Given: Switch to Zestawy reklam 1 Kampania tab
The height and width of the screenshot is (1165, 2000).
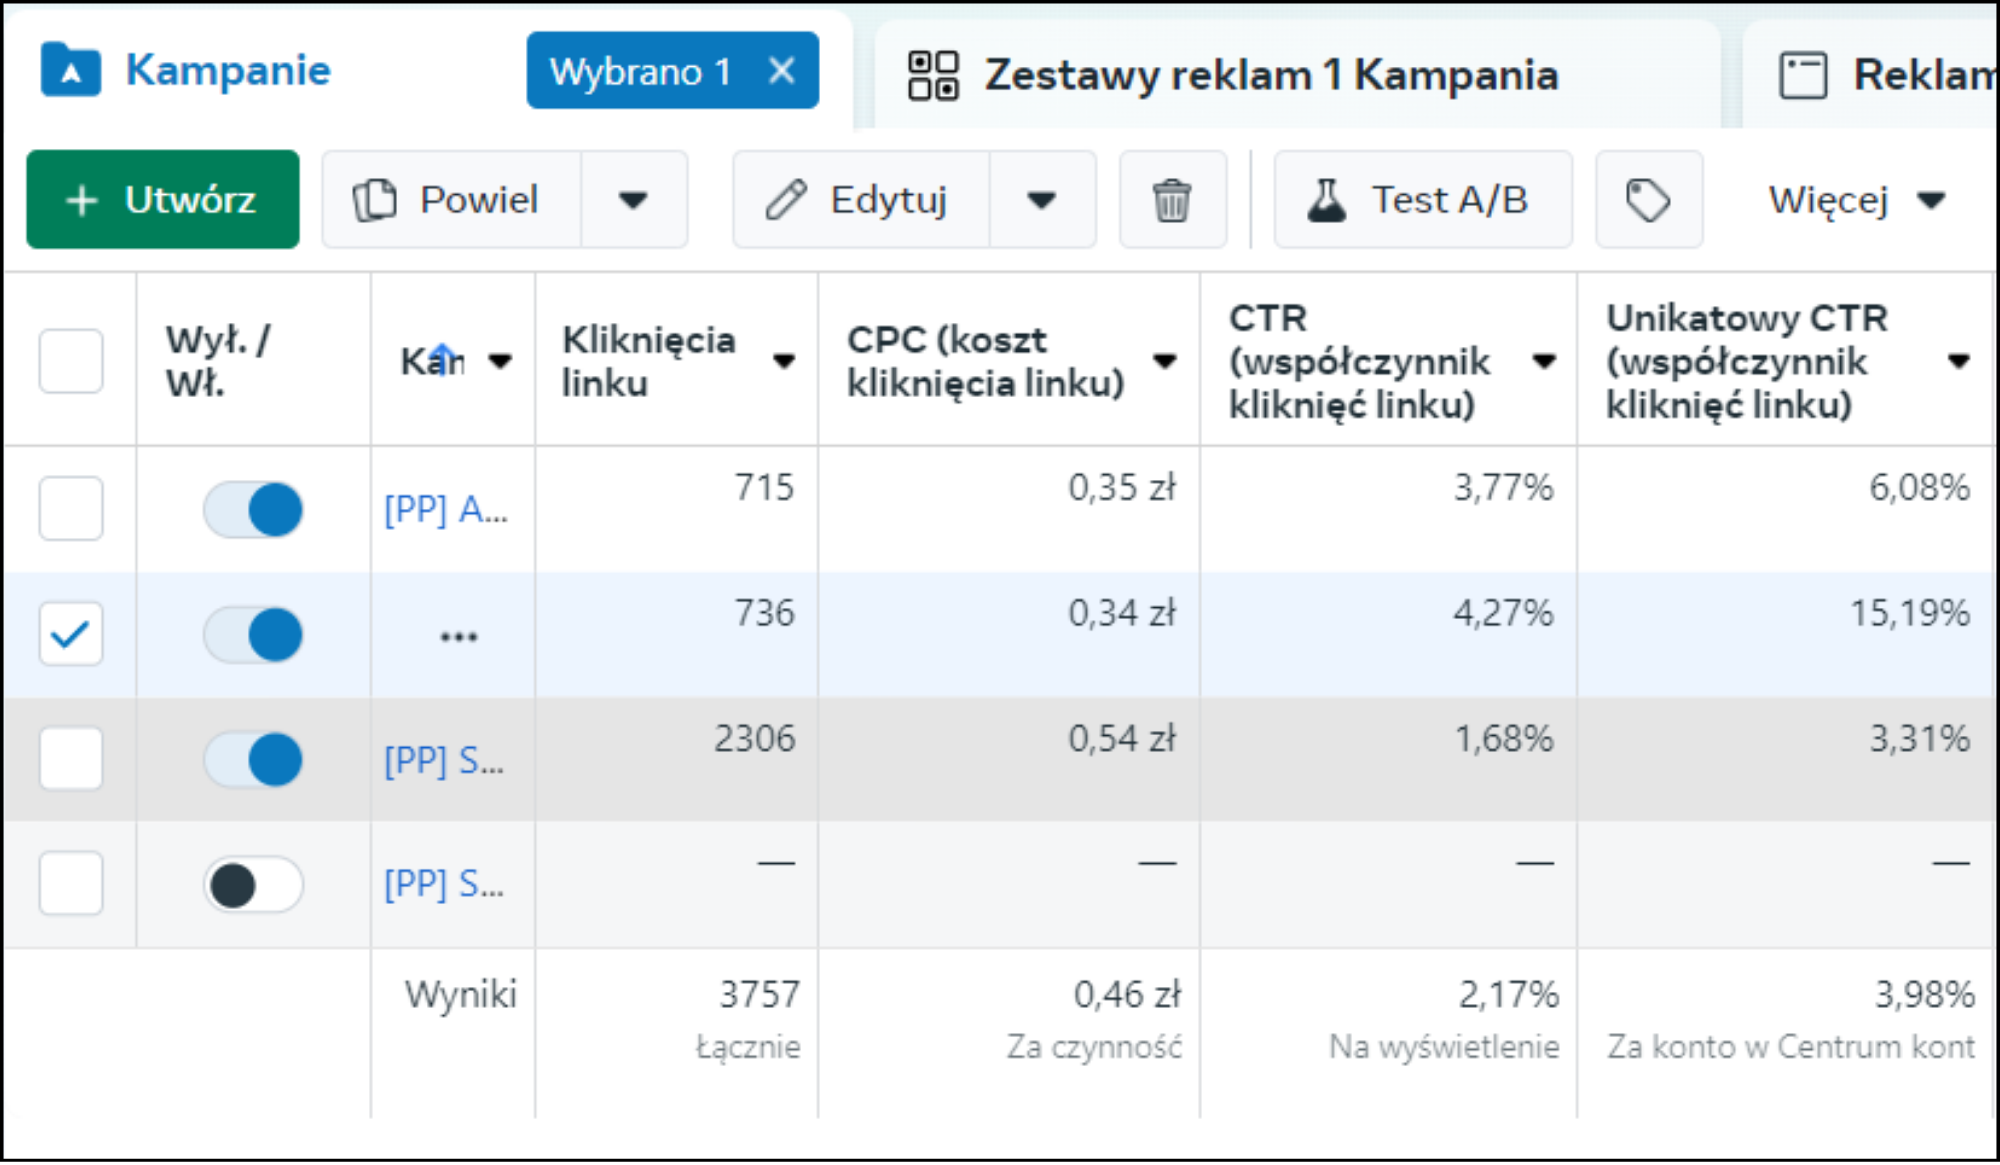Looking at the screenshot, I should tap(1270, 76).
